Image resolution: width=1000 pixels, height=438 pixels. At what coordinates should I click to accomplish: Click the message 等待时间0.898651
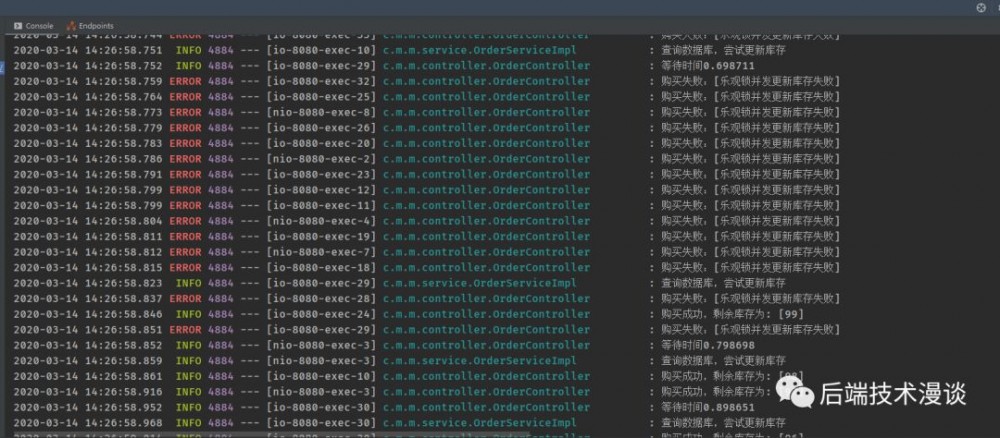(707, 407)
